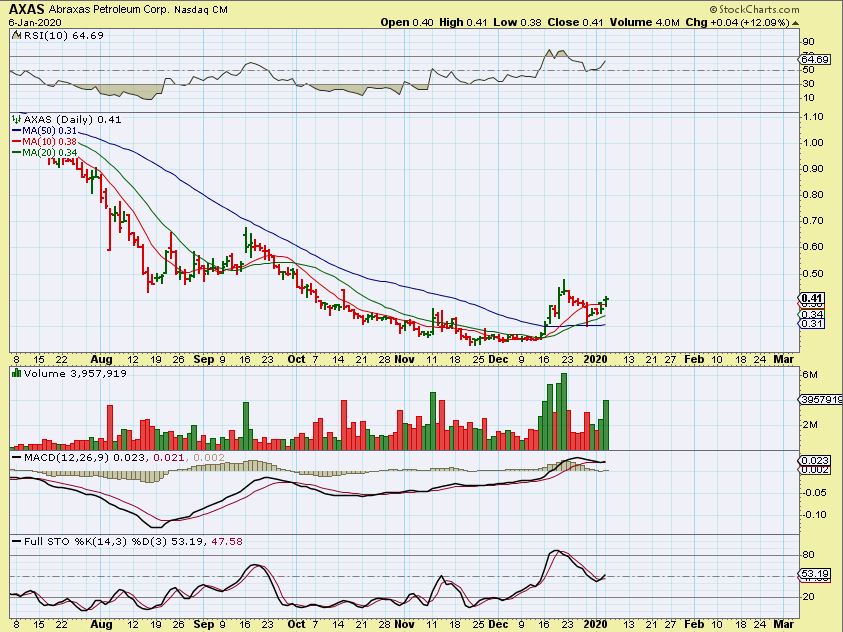Click the Volume 3,957,919 legend text

[75, 373]
